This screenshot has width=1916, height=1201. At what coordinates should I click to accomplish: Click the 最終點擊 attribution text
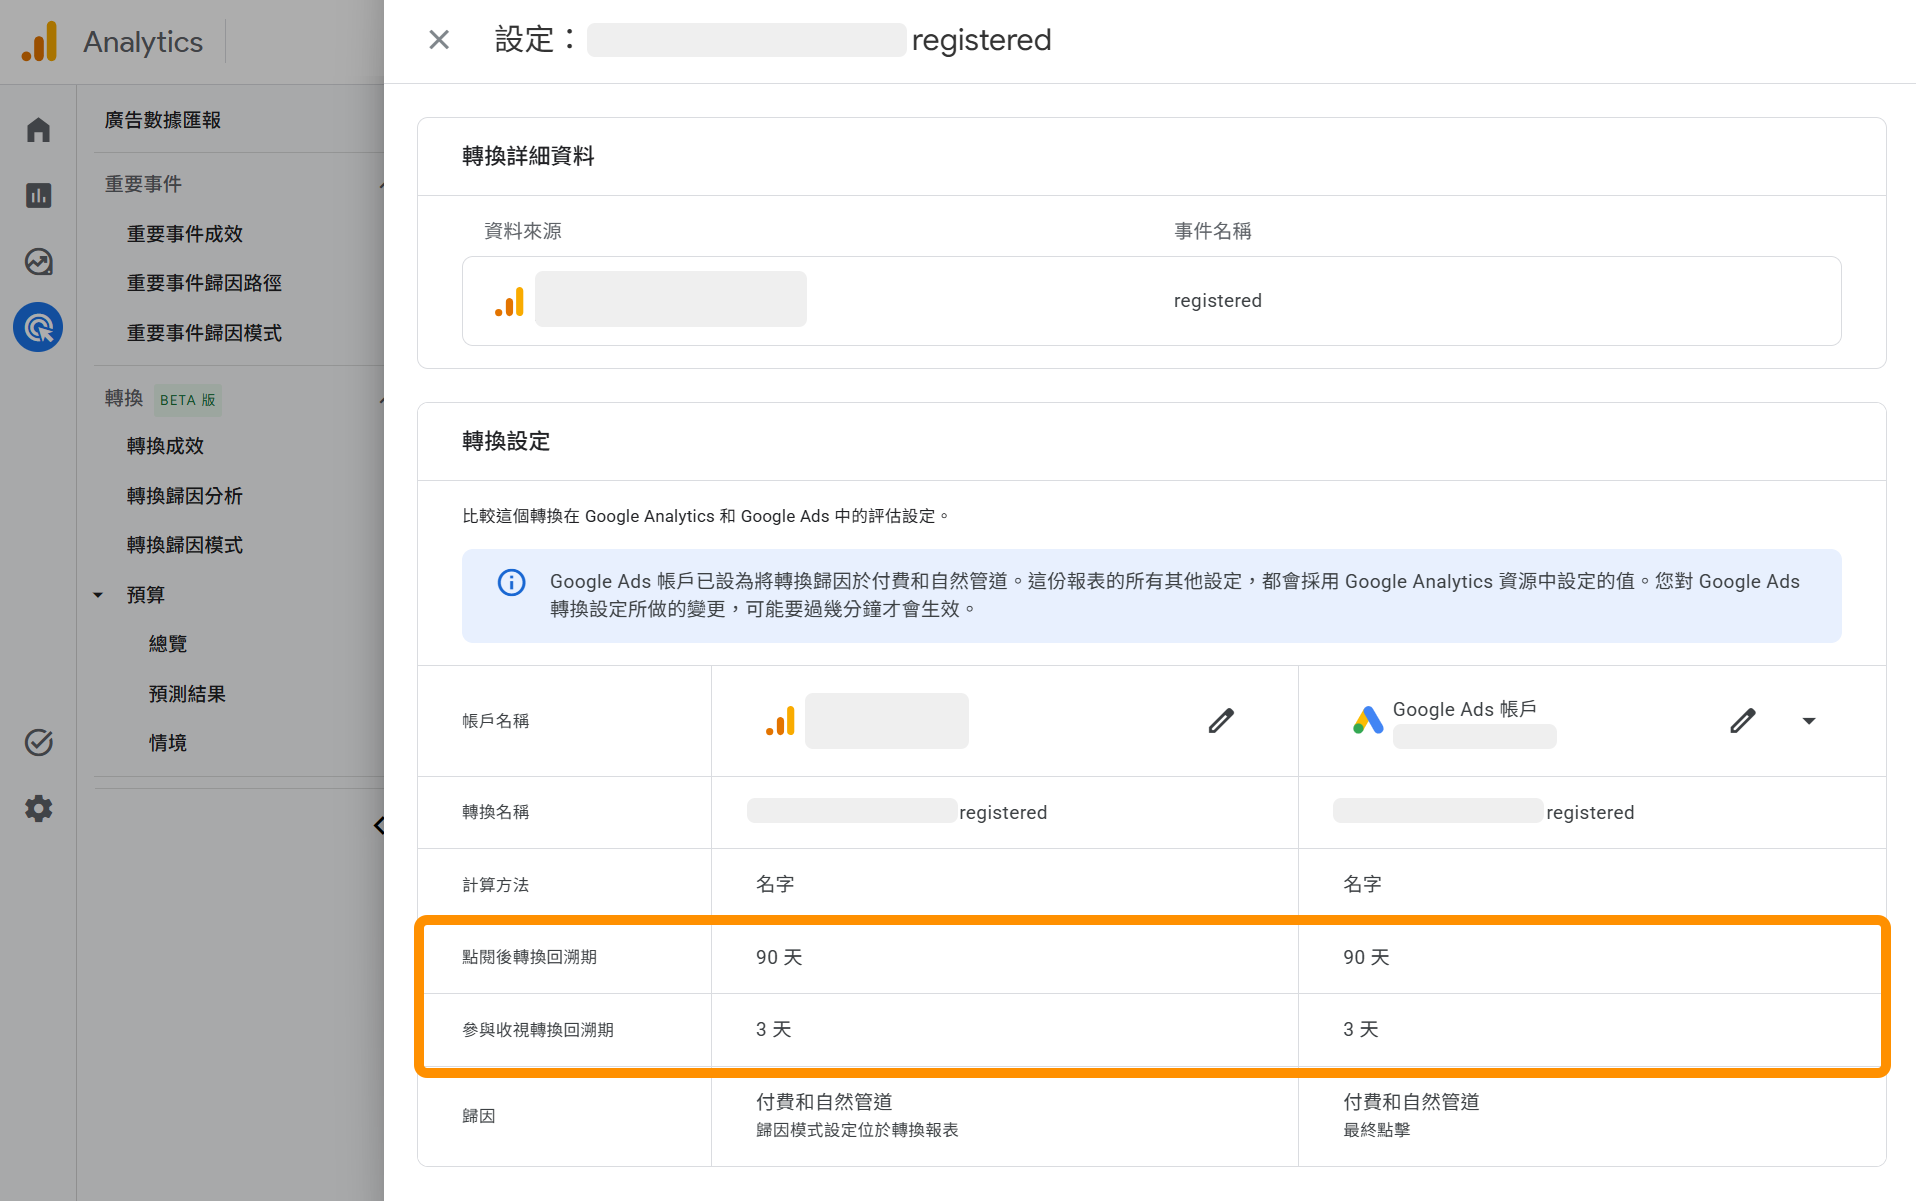pos(1376,1130)
